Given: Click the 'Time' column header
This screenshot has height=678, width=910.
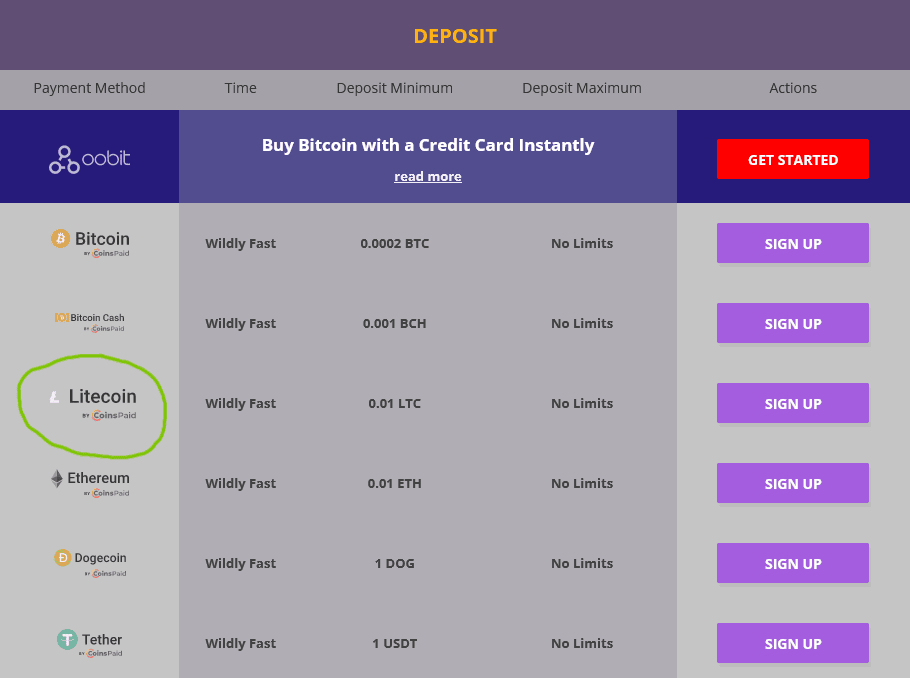Looking at the screenshot, I should pos(241,88).
